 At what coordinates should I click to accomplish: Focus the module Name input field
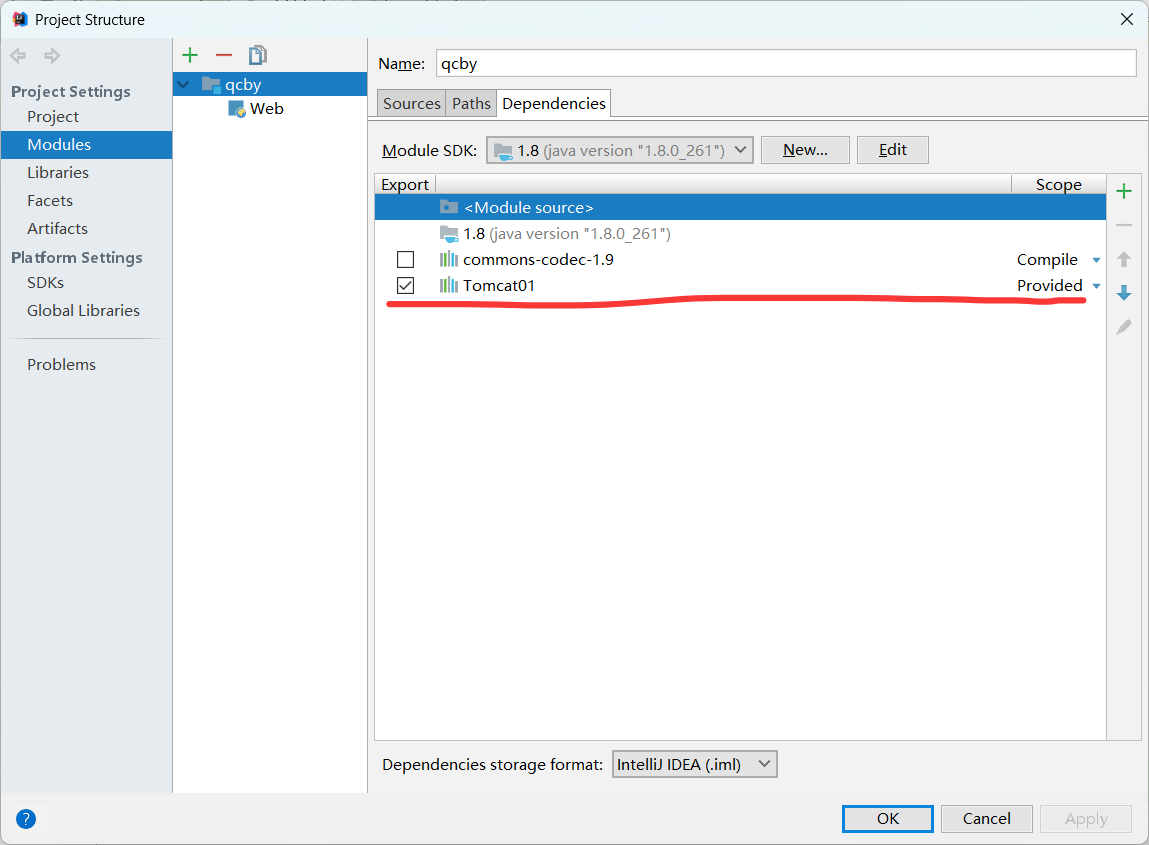(786, 64)
